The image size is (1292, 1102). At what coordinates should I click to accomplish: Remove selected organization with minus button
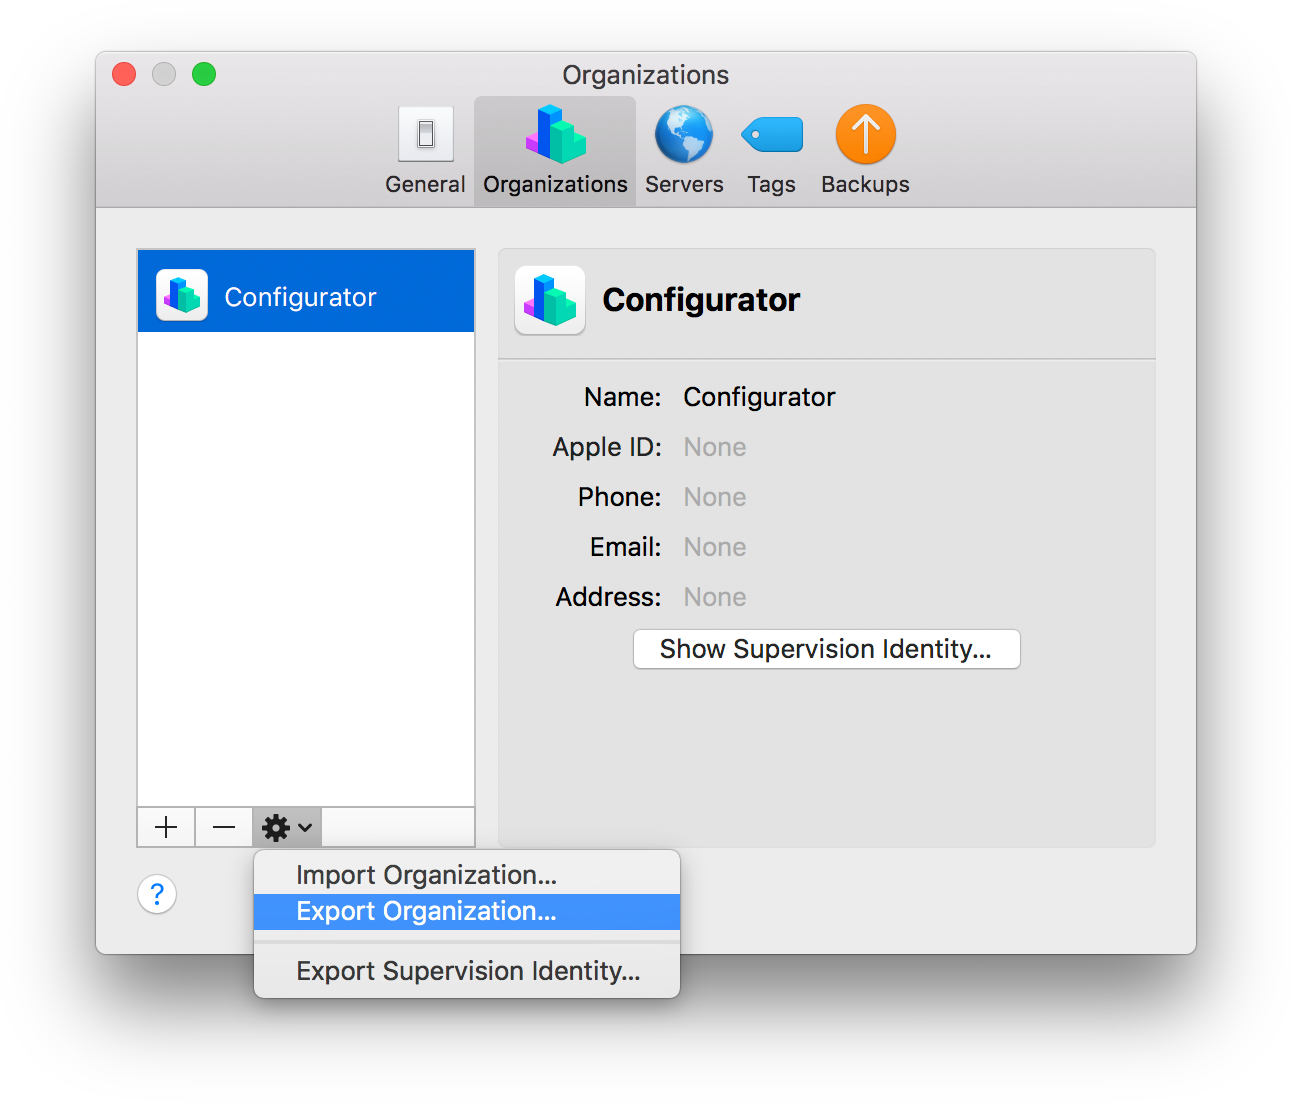coord(224,827)
